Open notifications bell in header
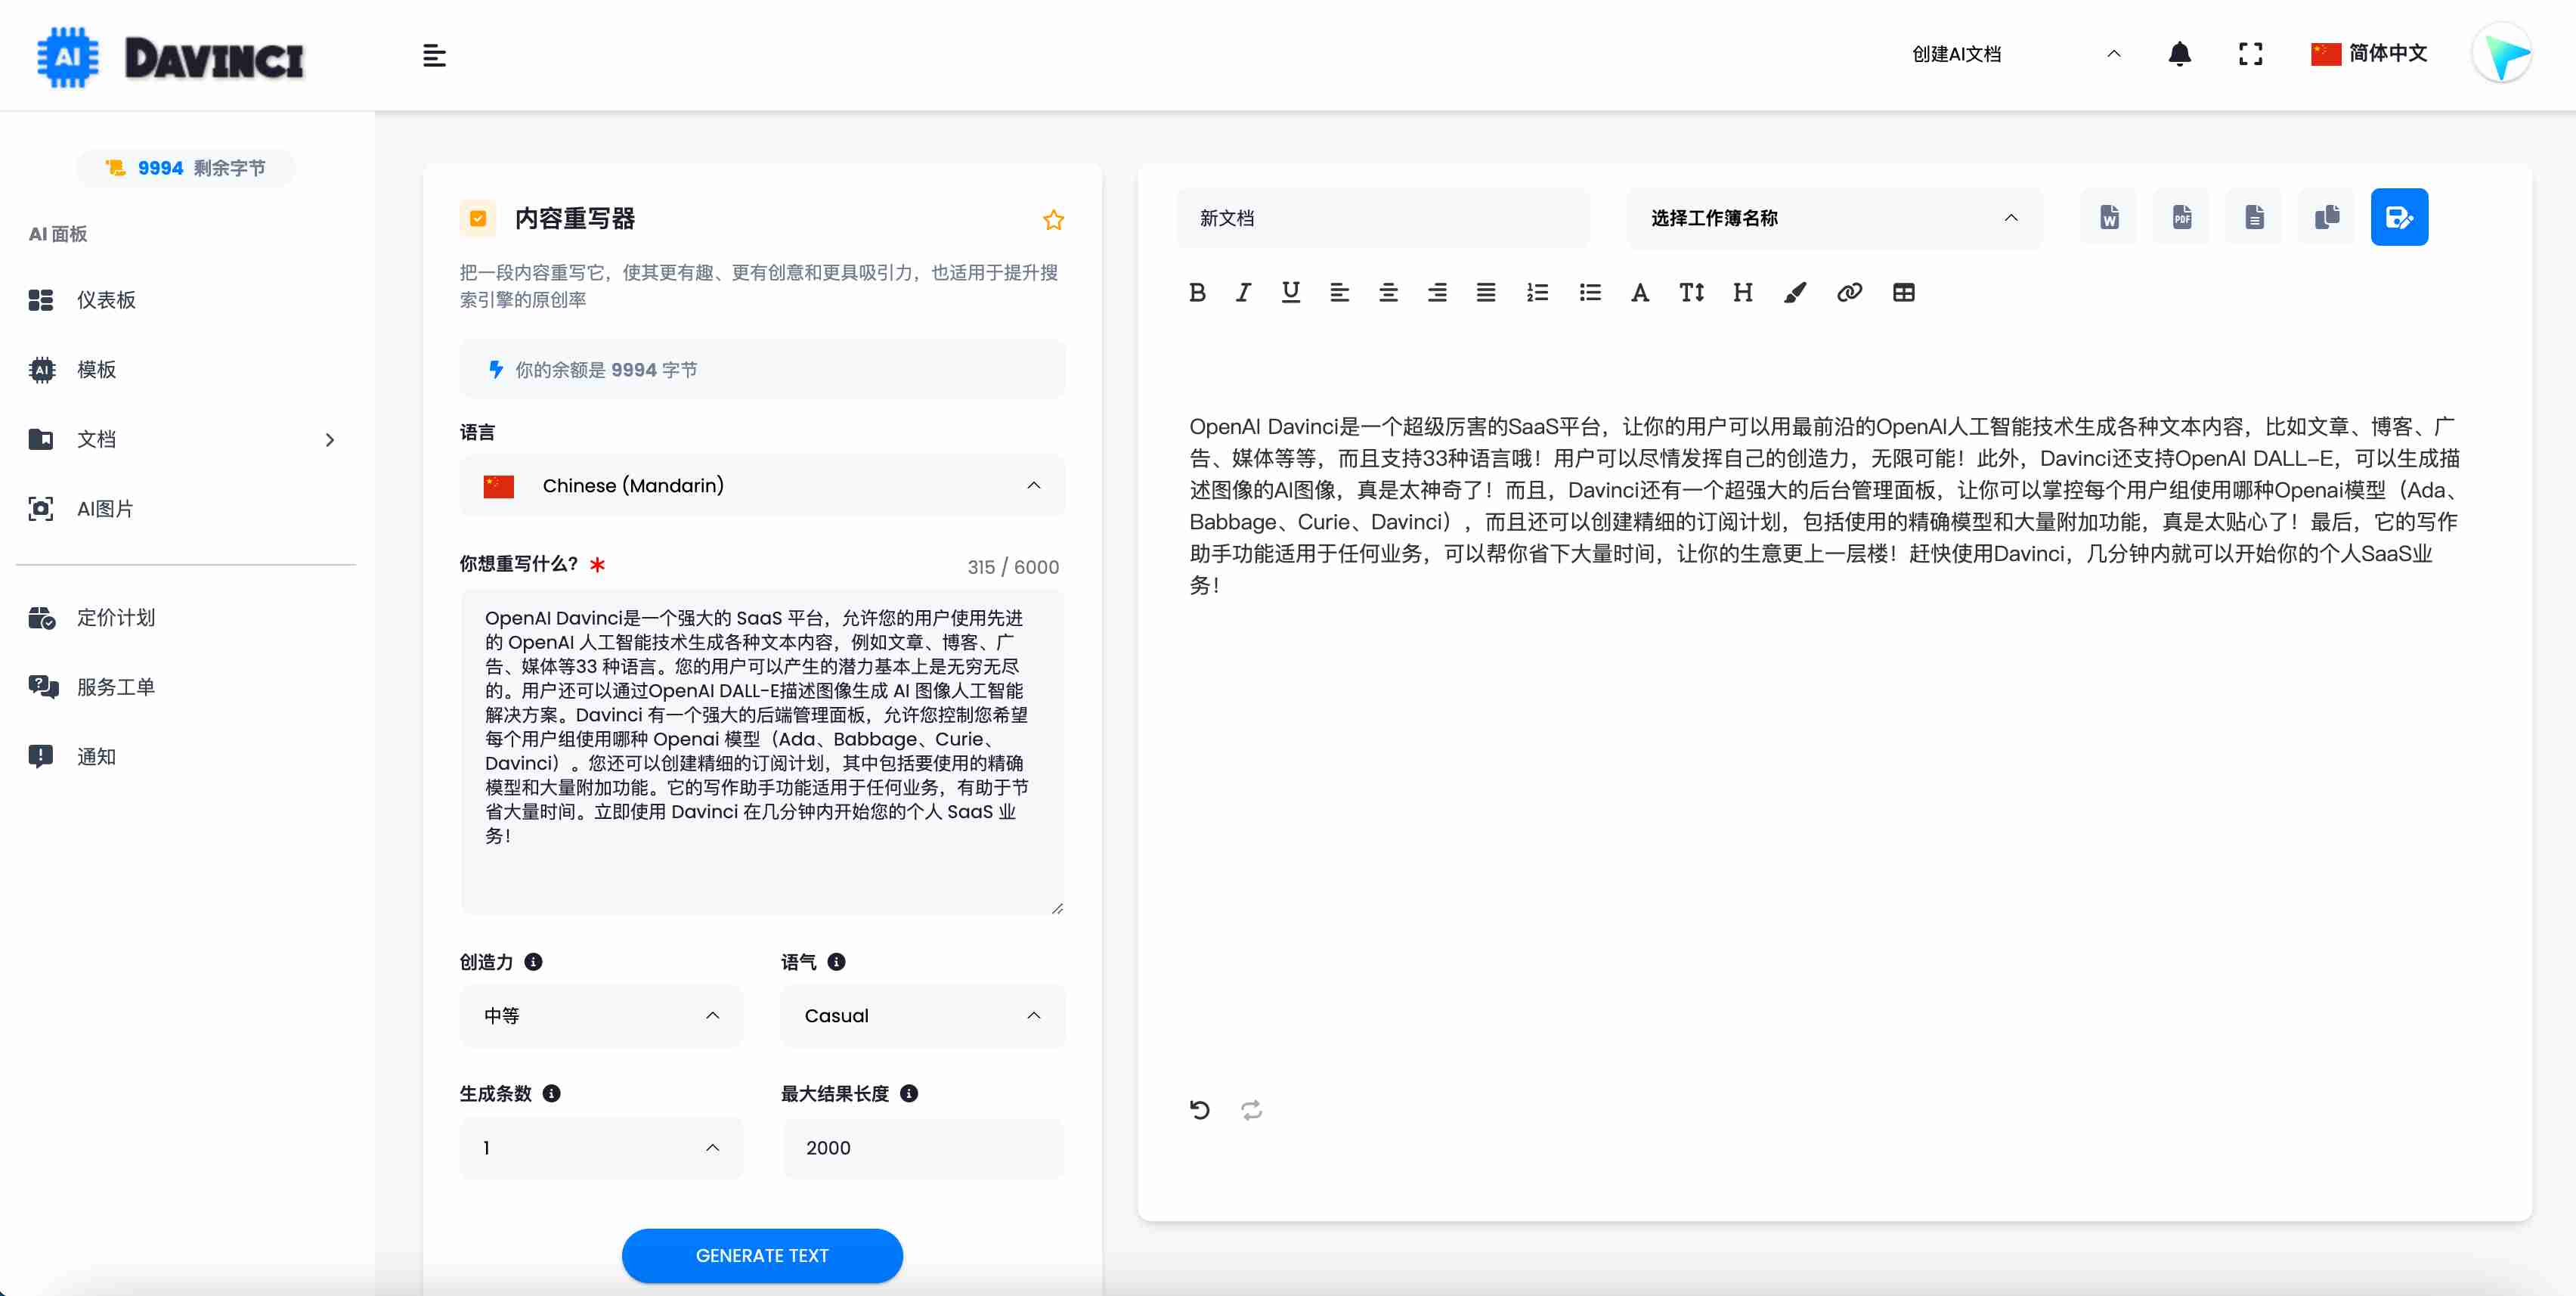Viewport: 2576px width, 1296px height. point(2180,54)
